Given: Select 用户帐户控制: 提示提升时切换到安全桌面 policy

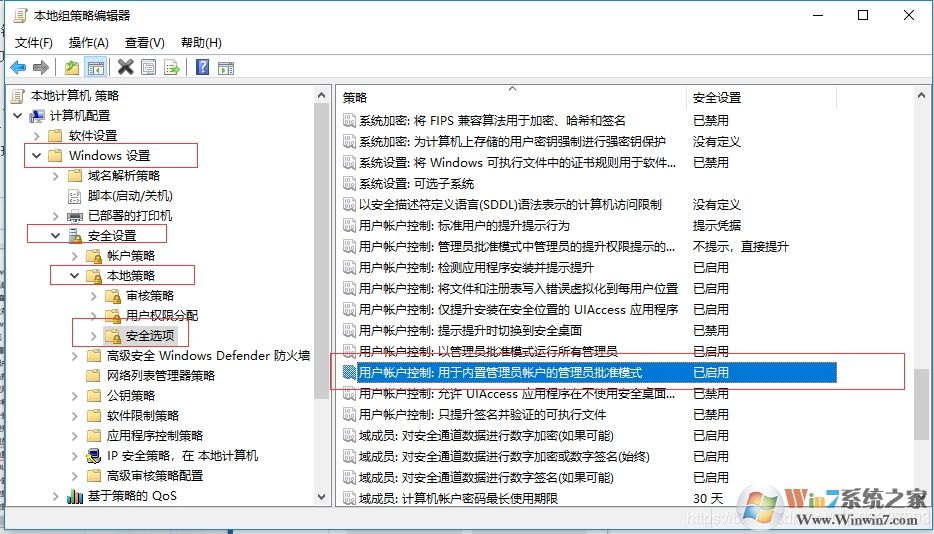Looking at the screenshot, I should click(x=470, y=330).
